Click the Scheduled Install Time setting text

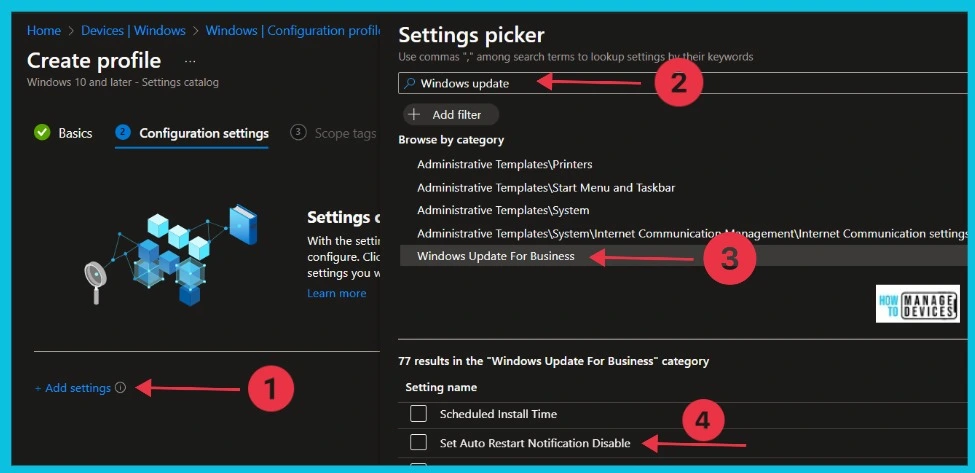[x=498, y=414]
